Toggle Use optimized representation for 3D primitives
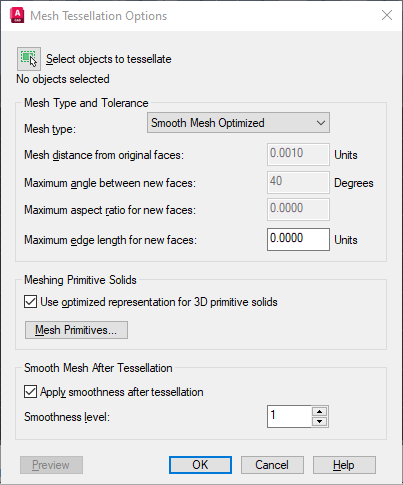This screenshot has width=403, height=485. coord(30,302)
